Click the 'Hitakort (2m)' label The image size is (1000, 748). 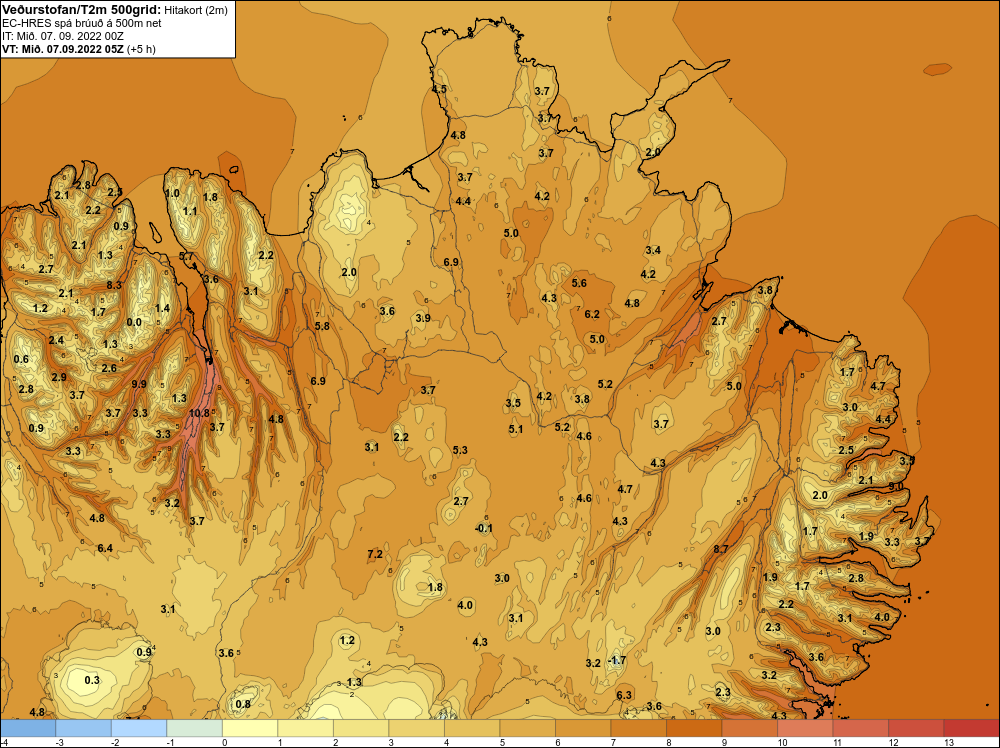(195, 10)
